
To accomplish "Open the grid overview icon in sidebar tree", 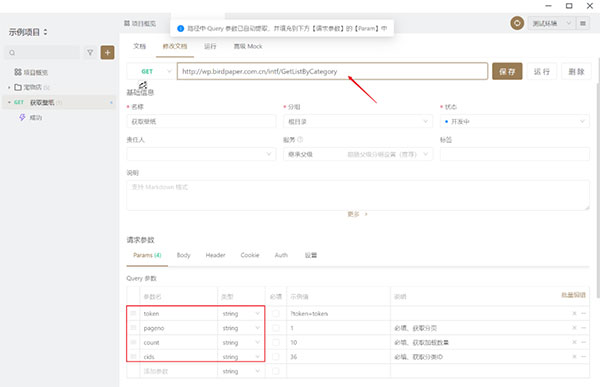I will tap(18, 72).
